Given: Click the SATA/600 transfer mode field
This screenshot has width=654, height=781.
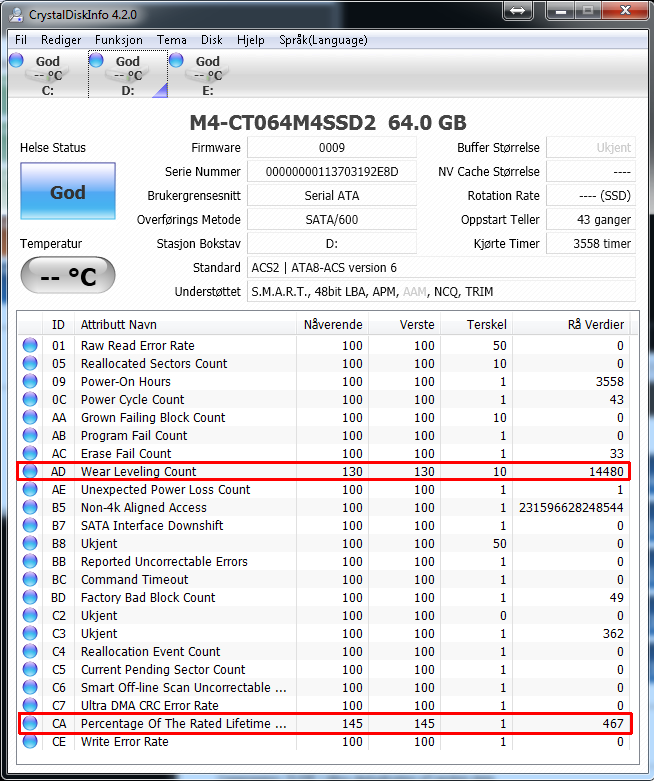Looking at the screenshot, I should (332, 220).
